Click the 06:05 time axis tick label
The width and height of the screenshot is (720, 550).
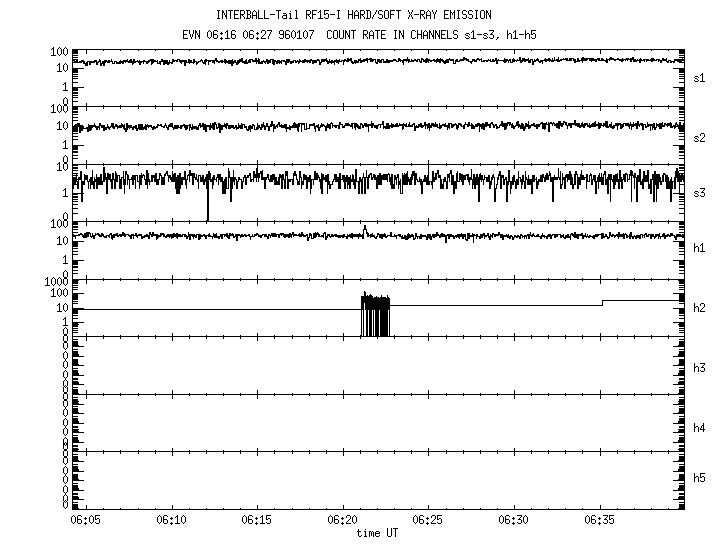pos(85,521)
